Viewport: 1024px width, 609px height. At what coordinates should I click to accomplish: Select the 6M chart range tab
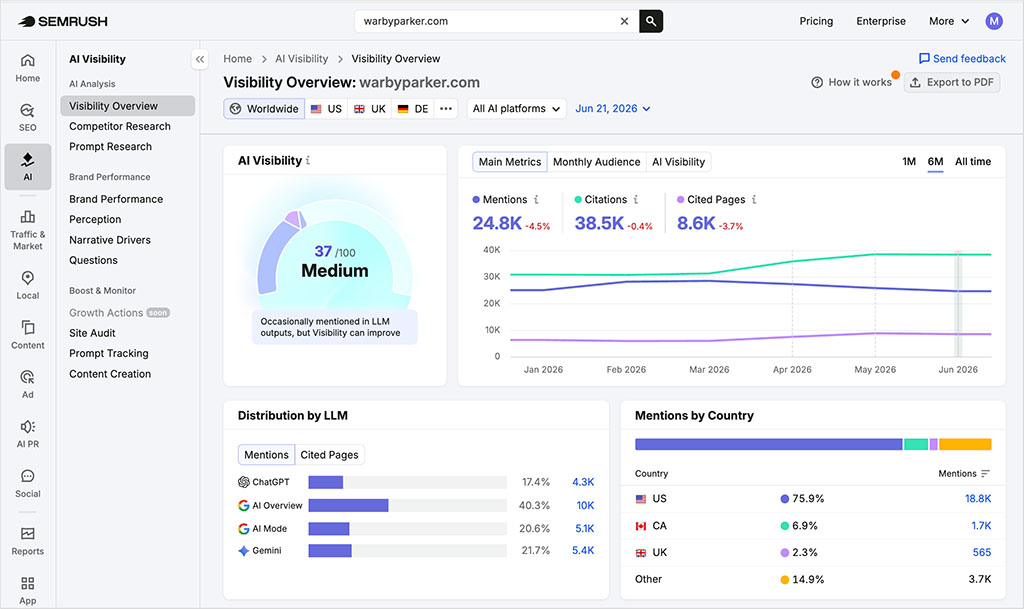pos(935,162)
